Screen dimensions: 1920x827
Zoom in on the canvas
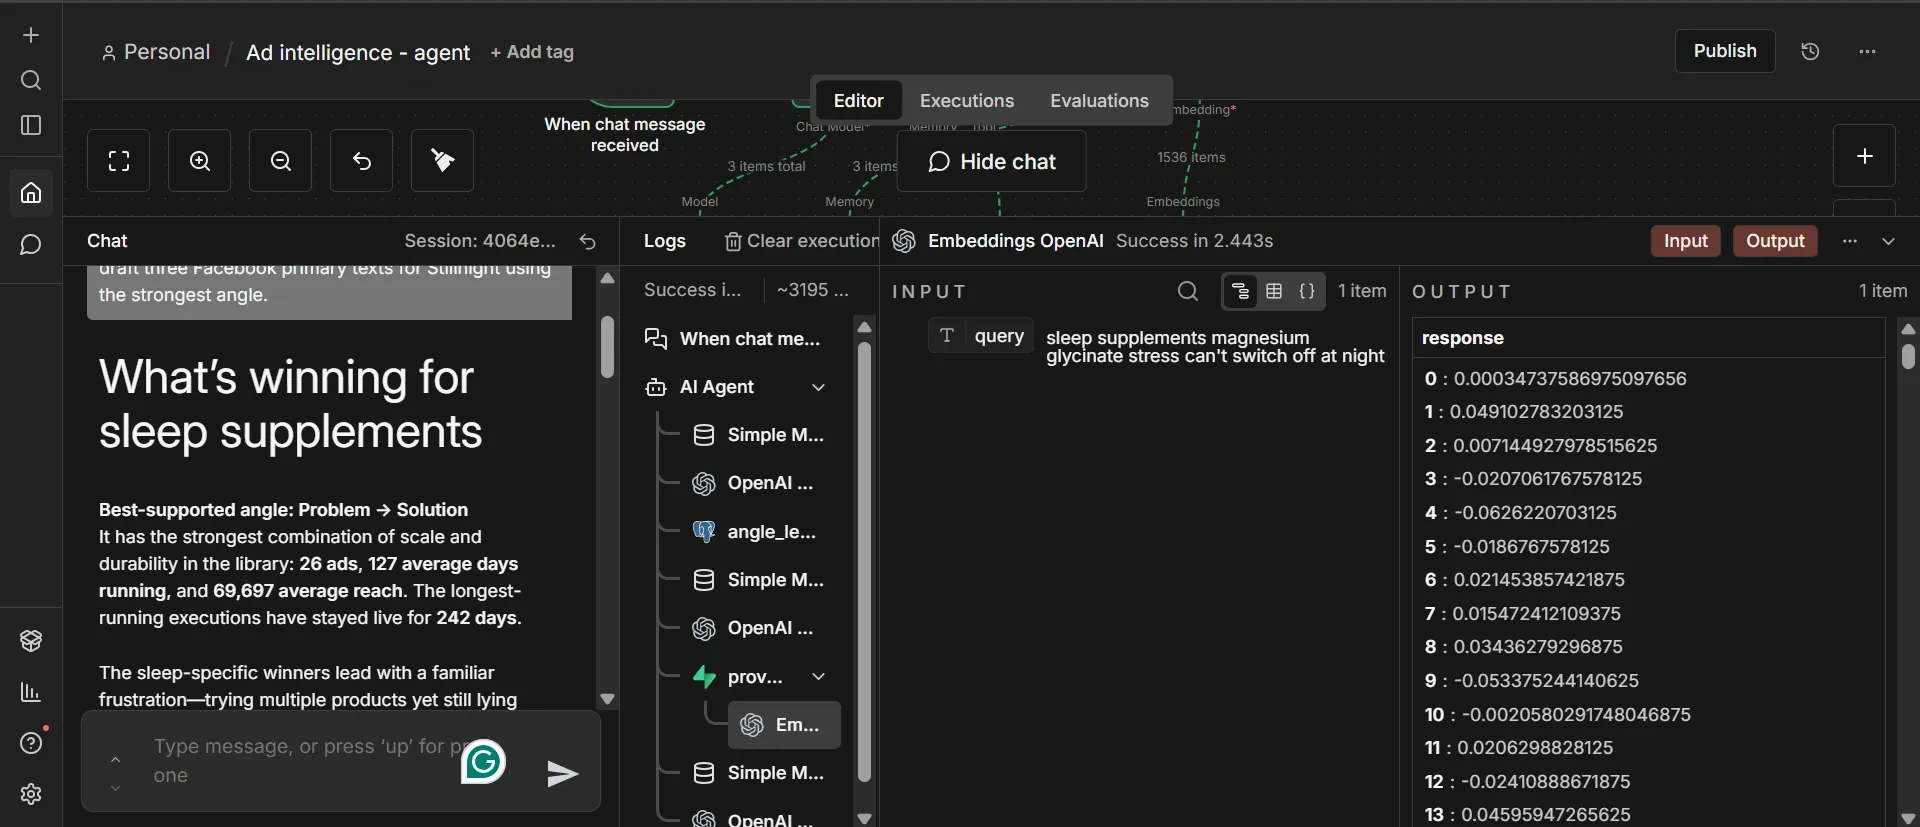[200, 160]
